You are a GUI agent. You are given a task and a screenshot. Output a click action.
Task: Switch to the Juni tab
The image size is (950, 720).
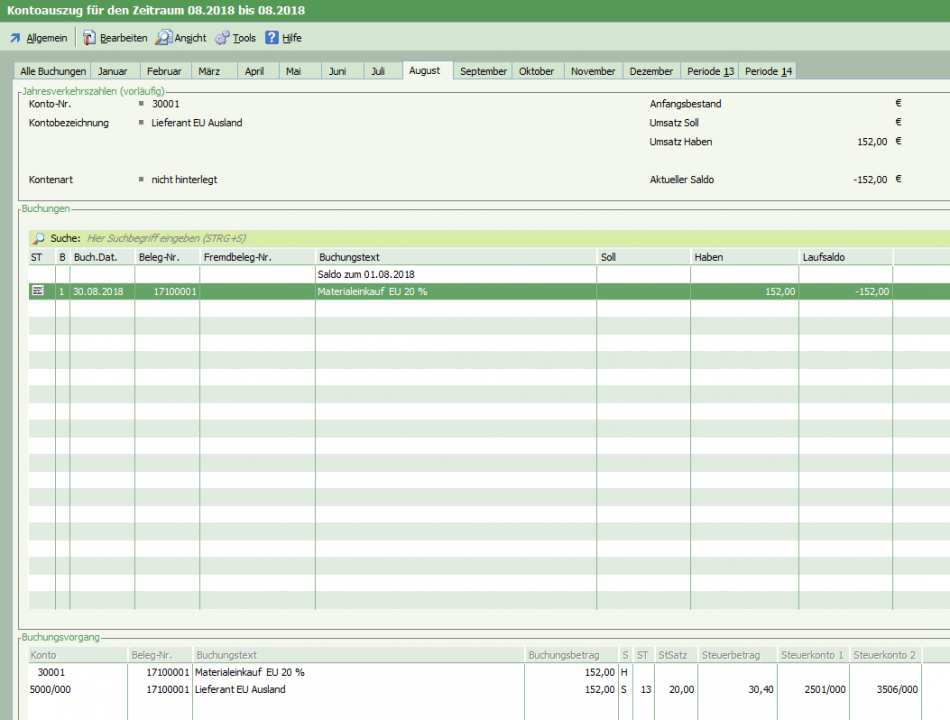pyautogui.click(x=342, y=71)
